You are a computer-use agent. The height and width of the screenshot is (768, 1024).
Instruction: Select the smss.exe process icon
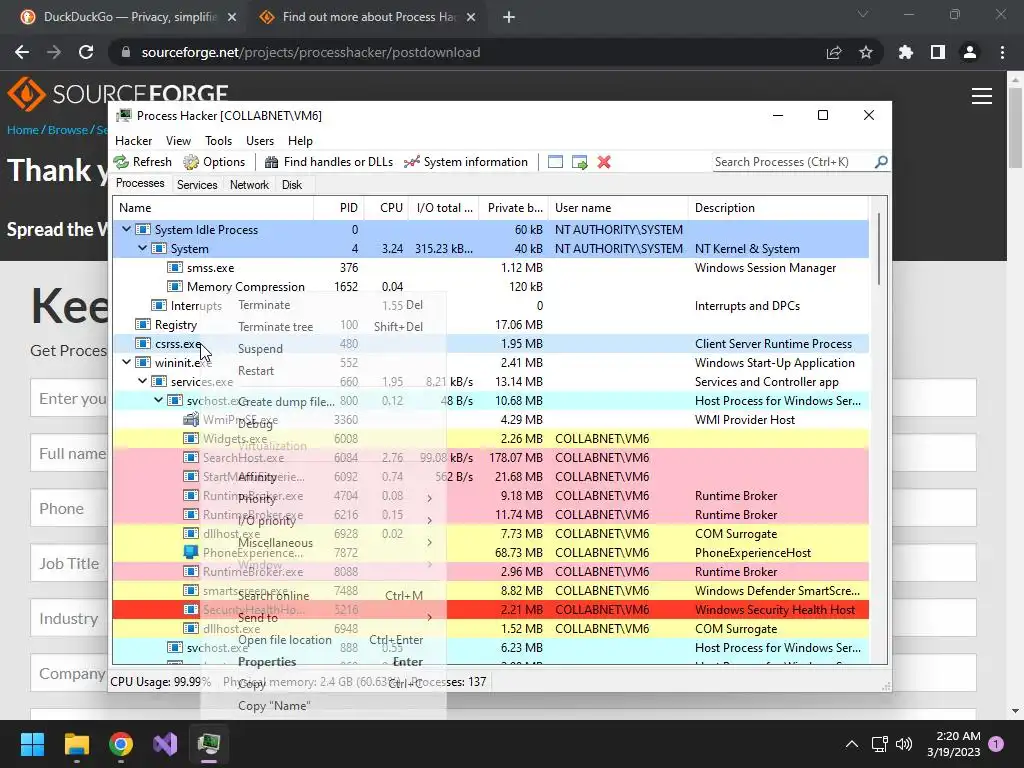(x=174, y=267)
